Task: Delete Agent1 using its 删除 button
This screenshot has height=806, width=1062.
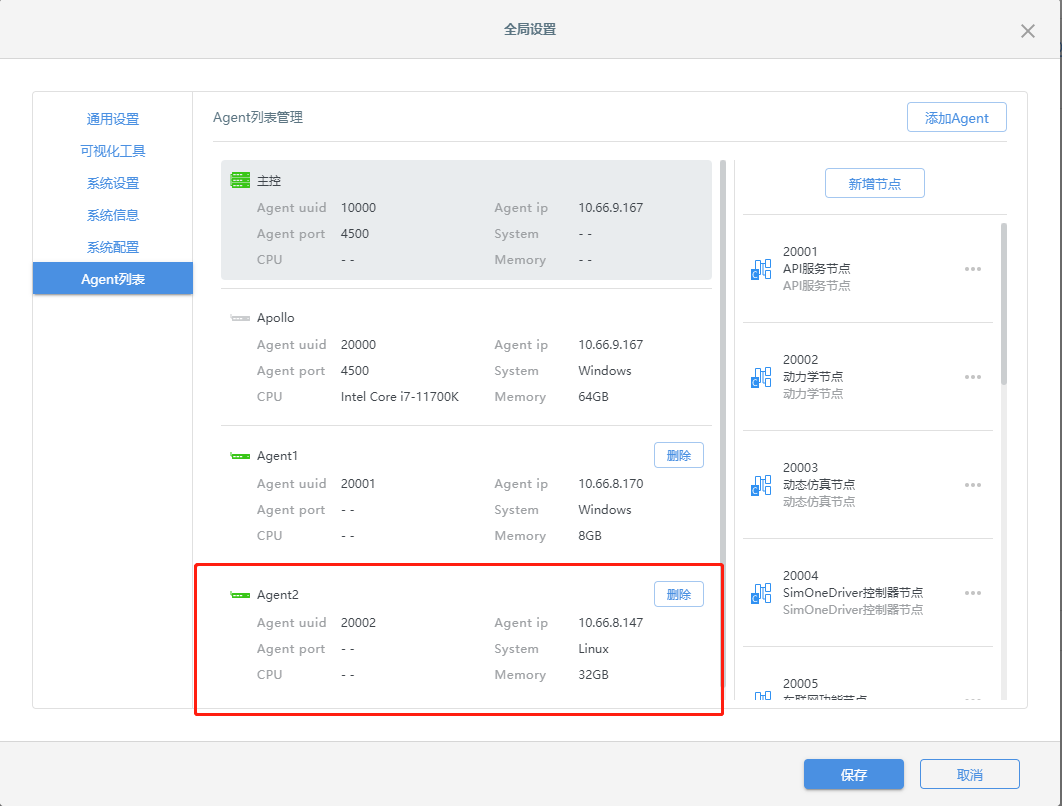Action: (678, 455)
